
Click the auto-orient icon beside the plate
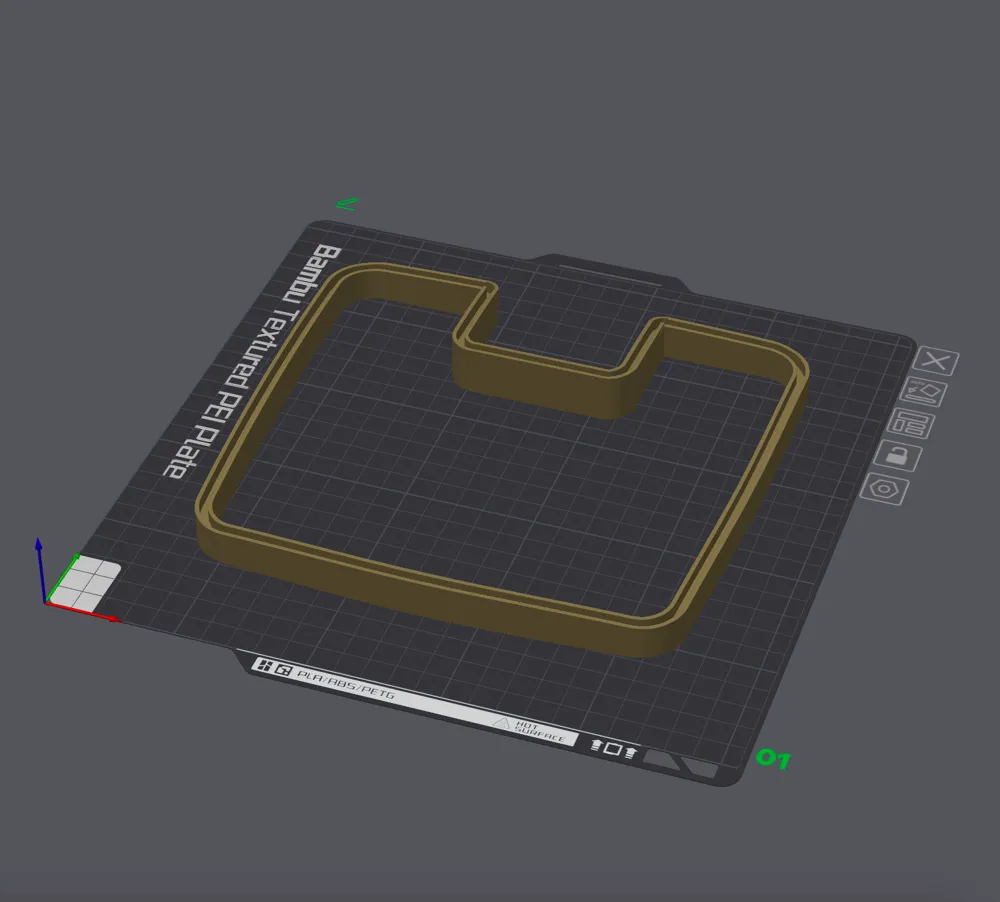click(925, 393)
